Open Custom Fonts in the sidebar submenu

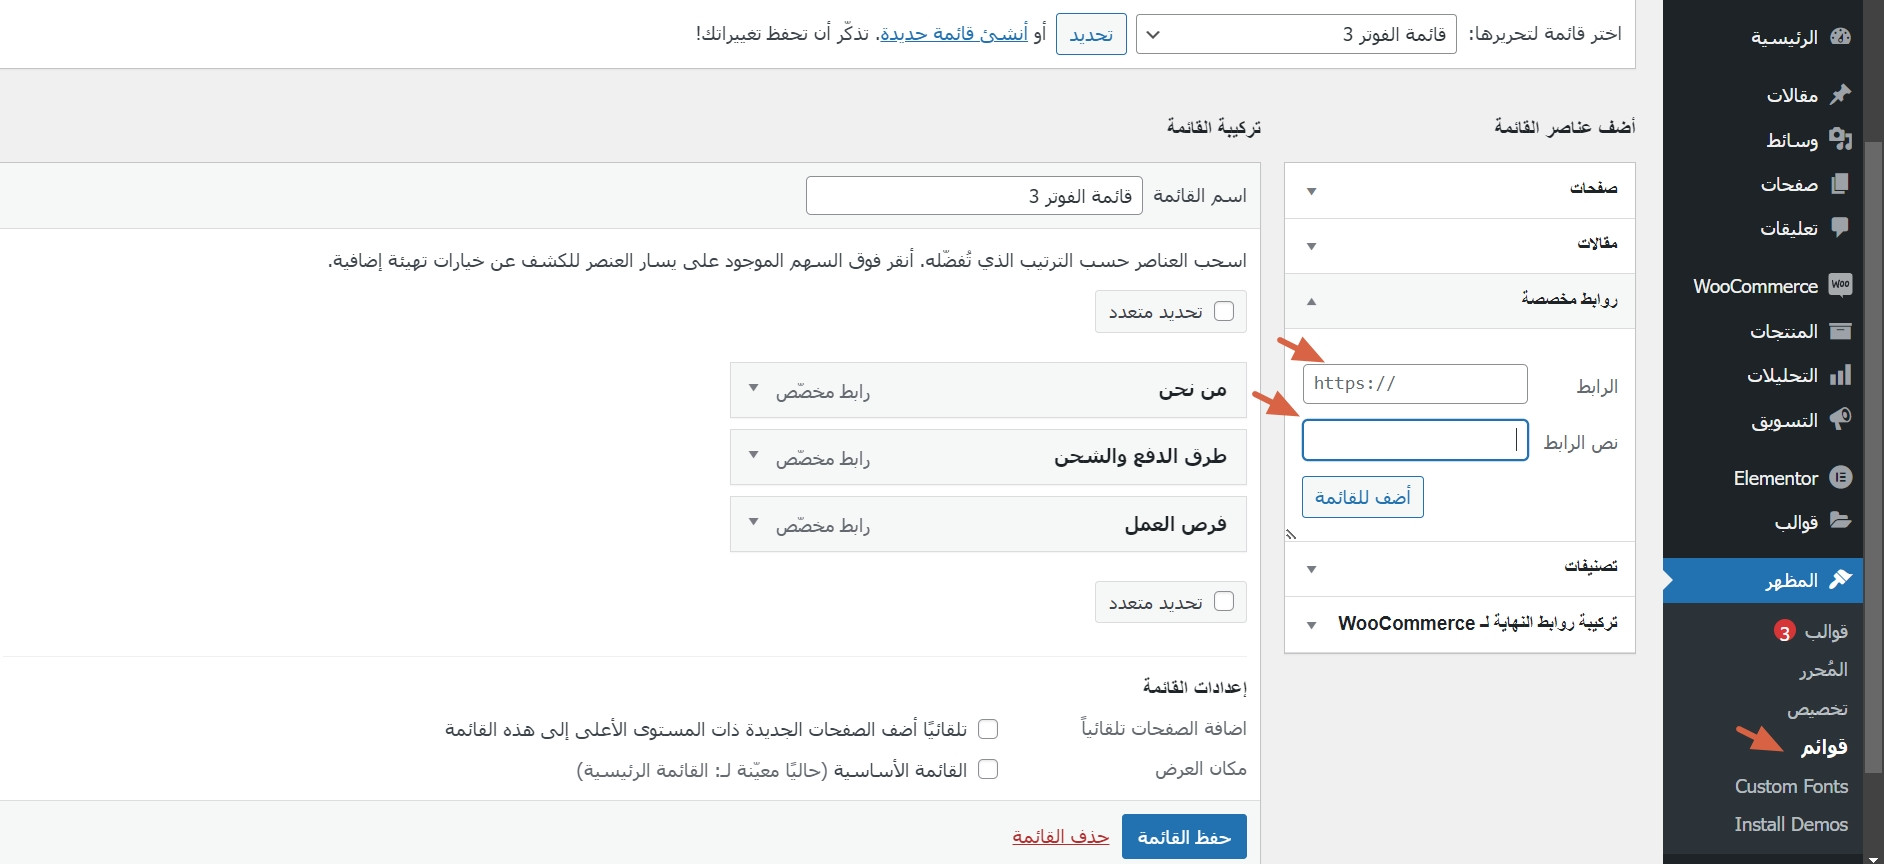(1791, 786)
